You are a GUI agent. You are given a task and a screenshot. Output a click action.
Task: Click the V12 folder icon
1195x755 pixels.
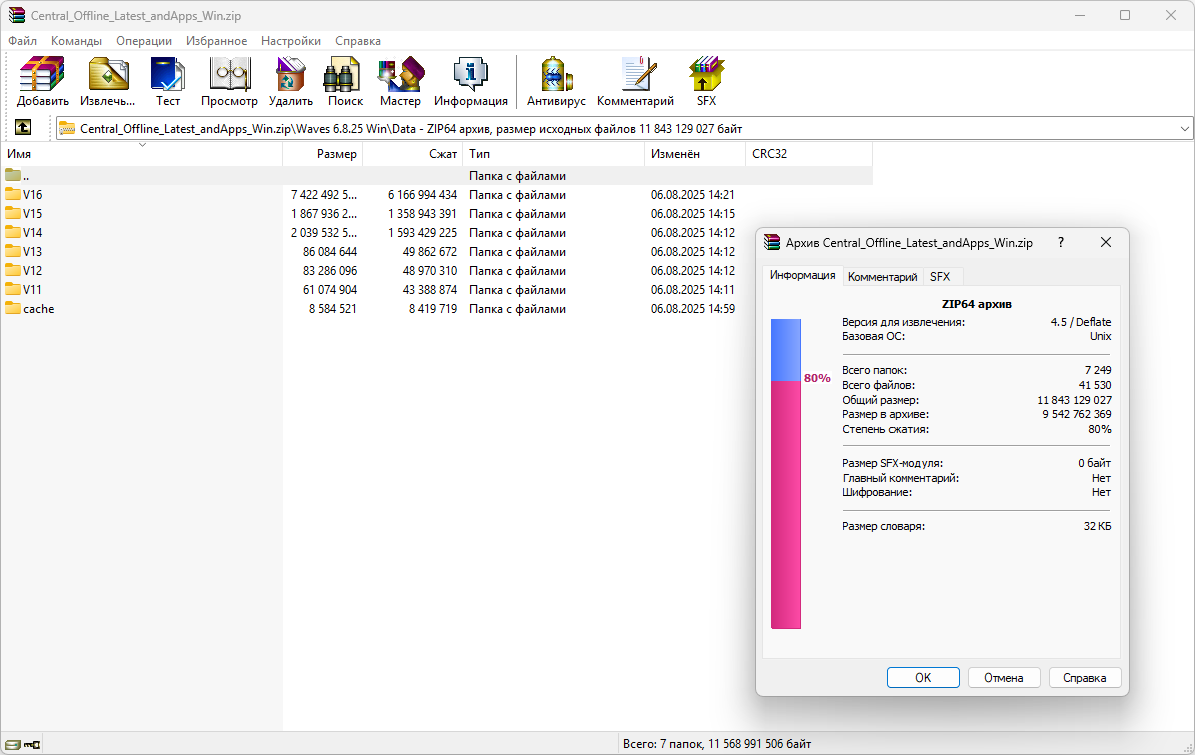pyautogui.click(x=13, y=270)
